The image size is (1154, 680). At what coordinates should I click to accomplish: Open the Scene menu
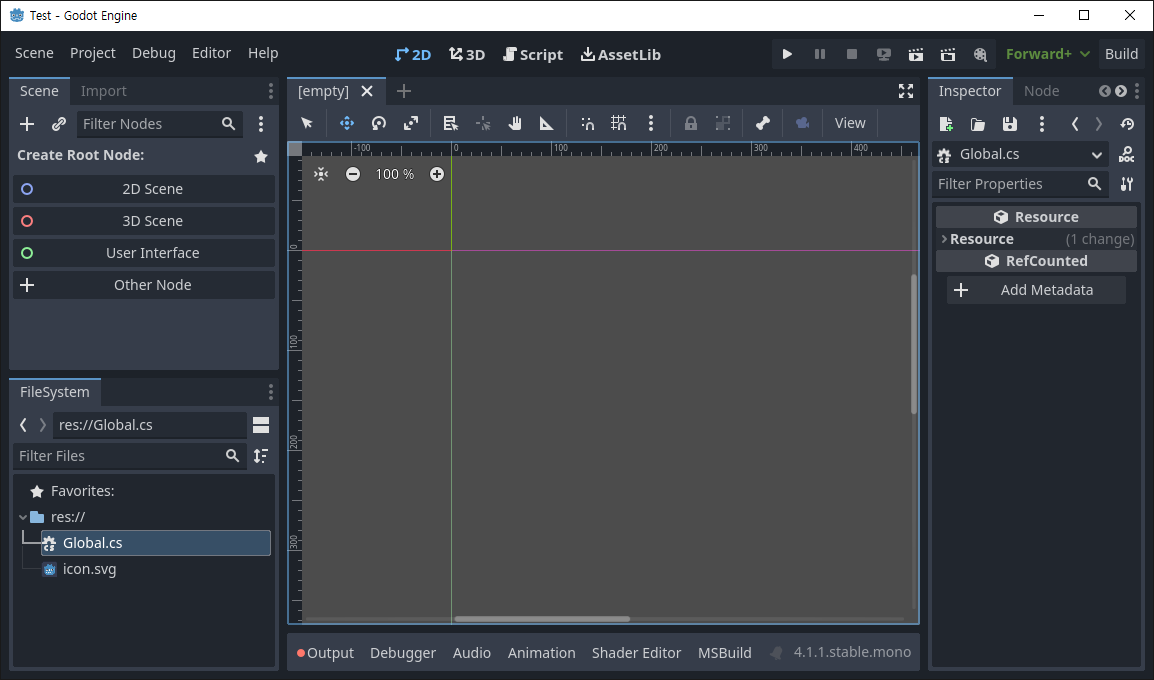[34, 53]
